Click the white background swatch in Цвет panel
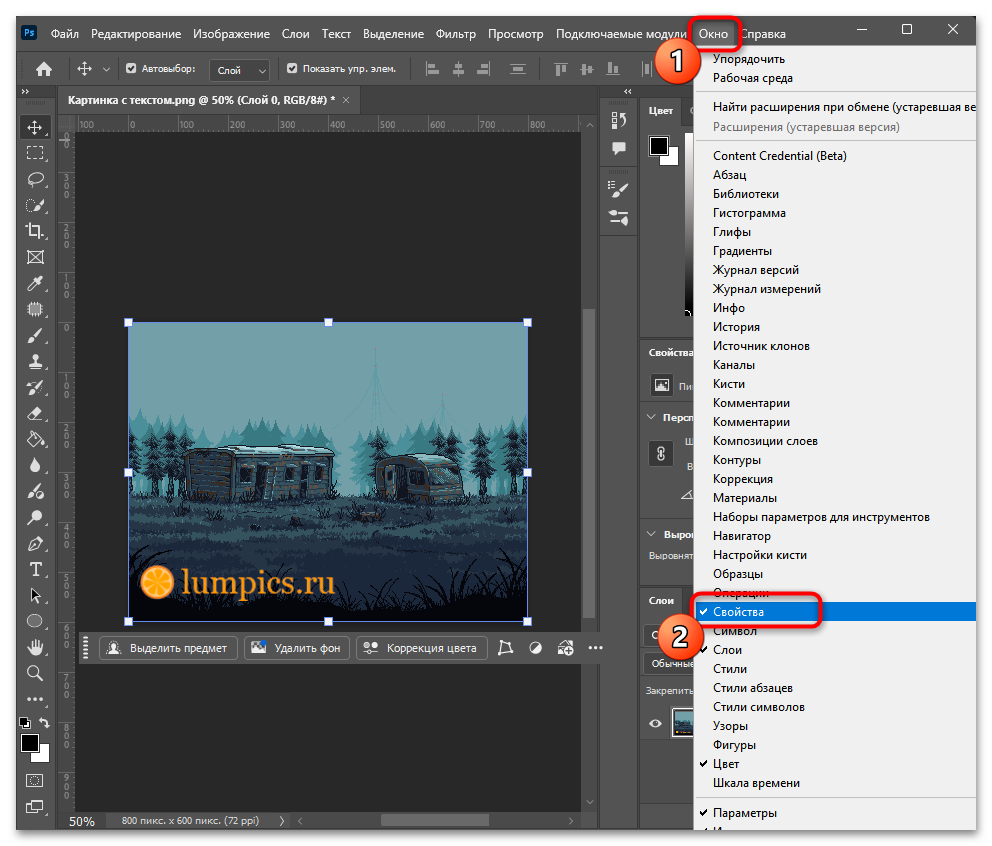The width and height of the screenshot is (992, 846). coord(673,159)
